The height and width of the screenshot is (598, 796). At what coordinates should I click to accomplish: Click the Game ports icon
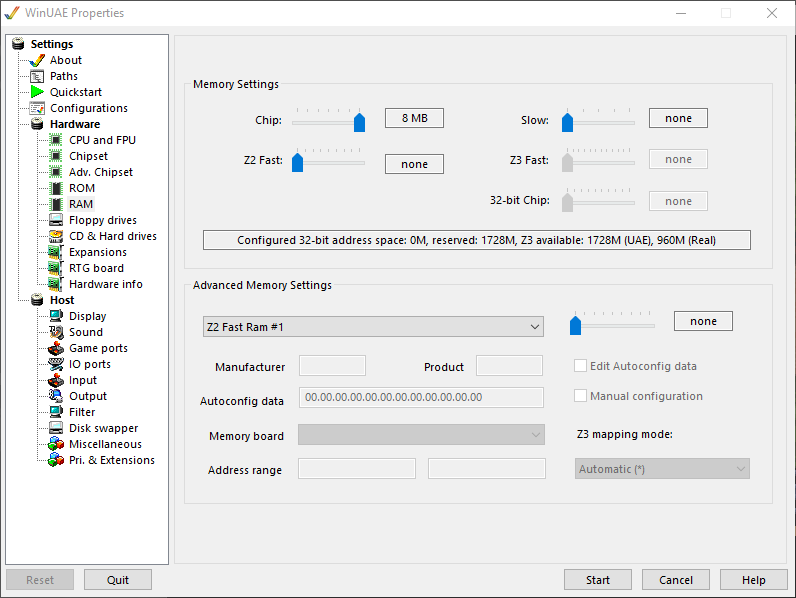pos(56,348)
